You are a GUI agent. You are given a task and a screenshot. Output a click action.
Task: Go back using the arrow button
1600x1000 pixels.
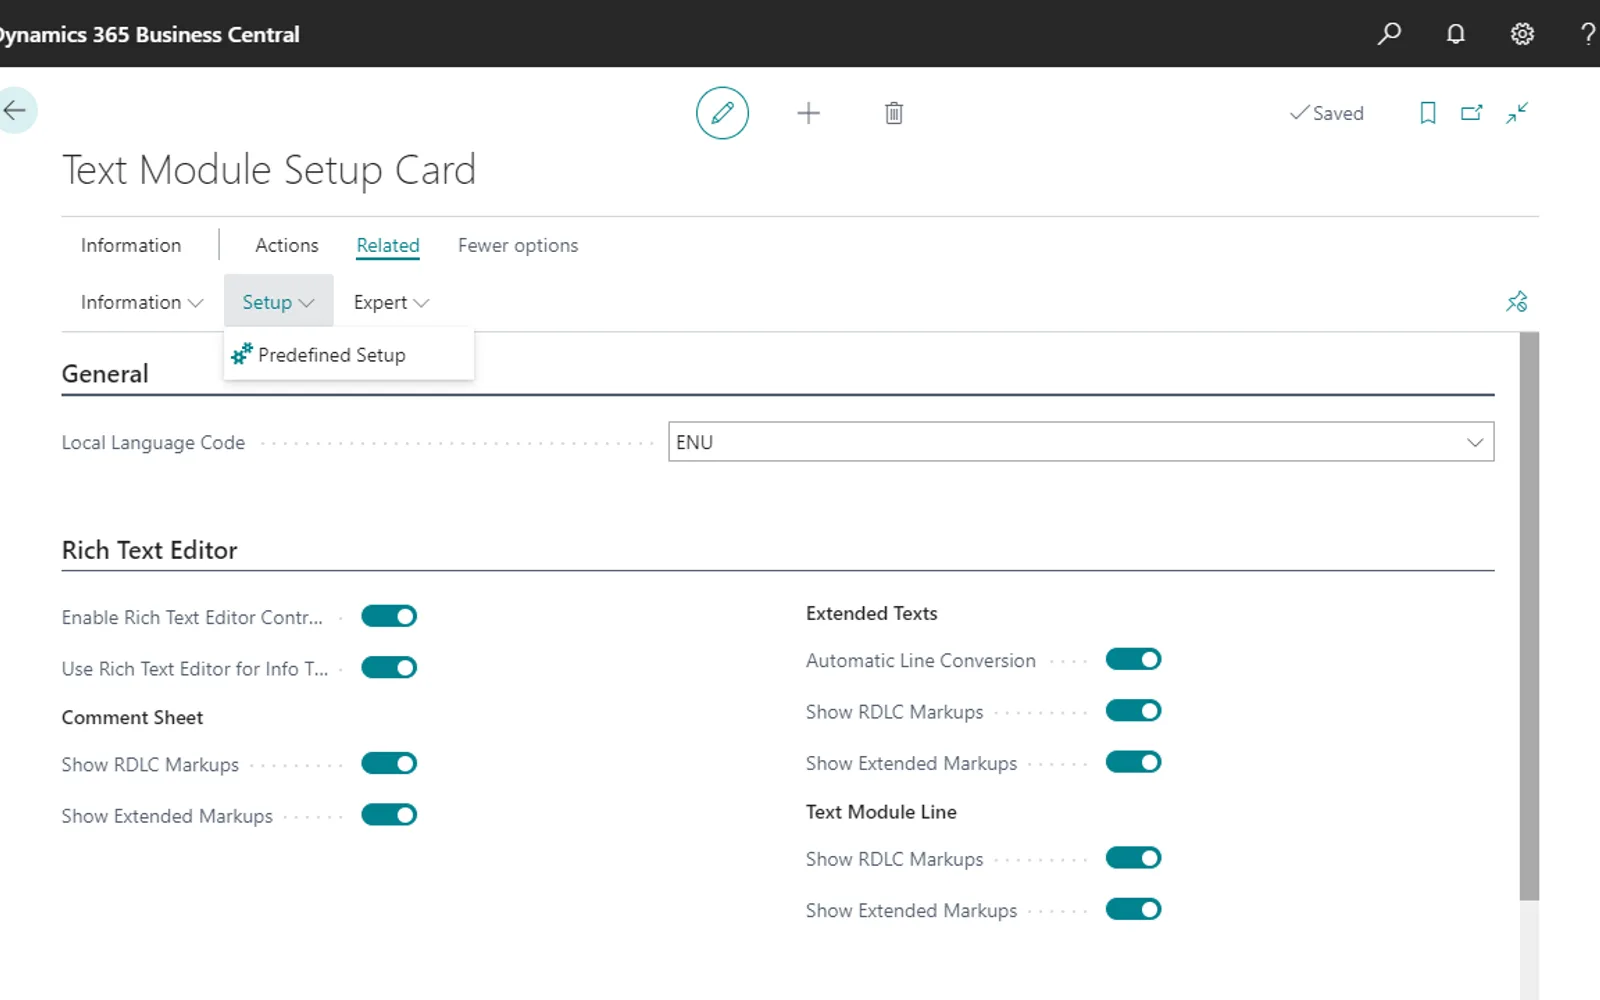point(14,110)
